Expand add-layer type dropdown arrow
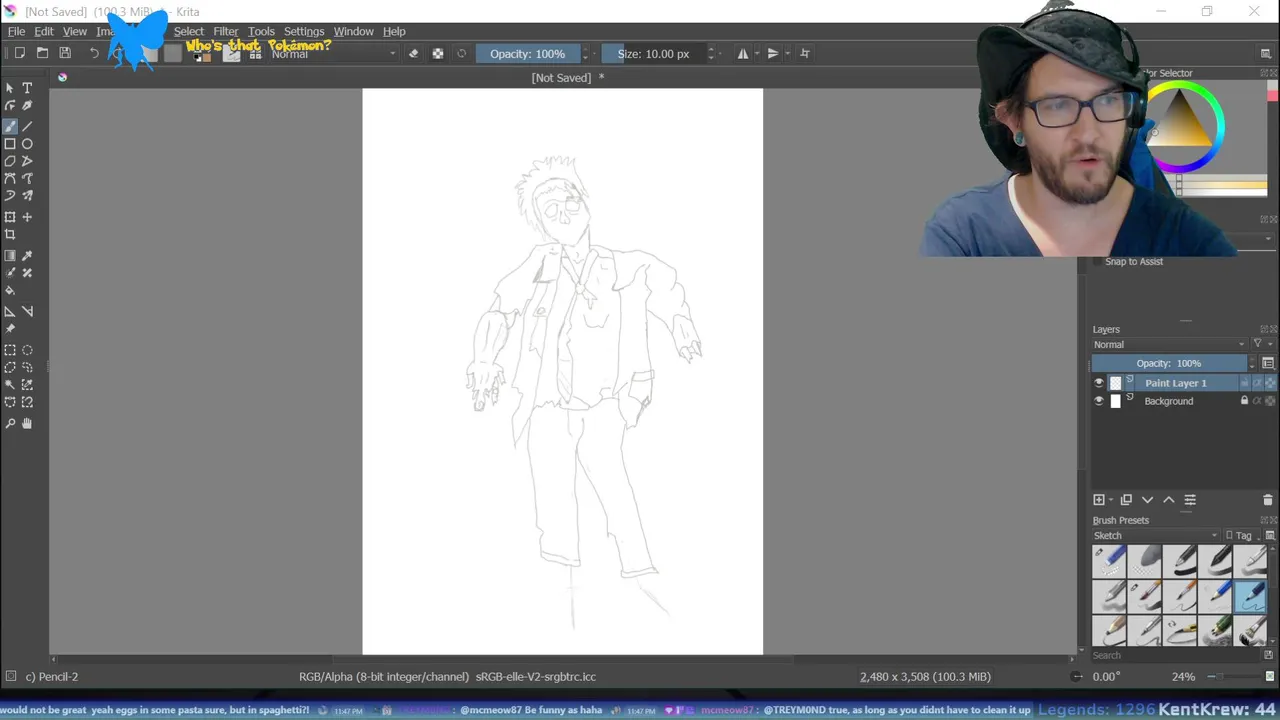 1111,500
